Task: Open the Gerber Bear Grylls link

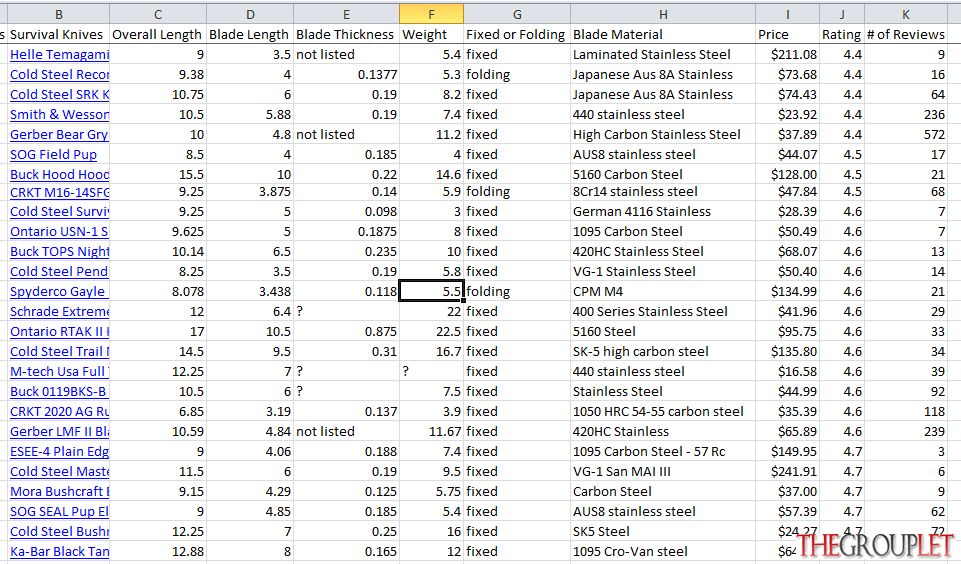Action: click(59, 135)
